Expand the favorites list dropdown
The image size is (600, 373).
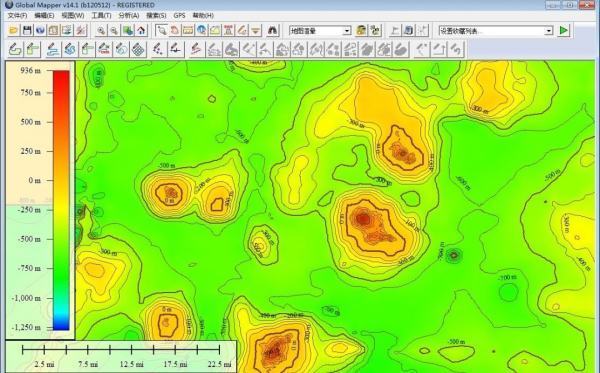(496, 31)
